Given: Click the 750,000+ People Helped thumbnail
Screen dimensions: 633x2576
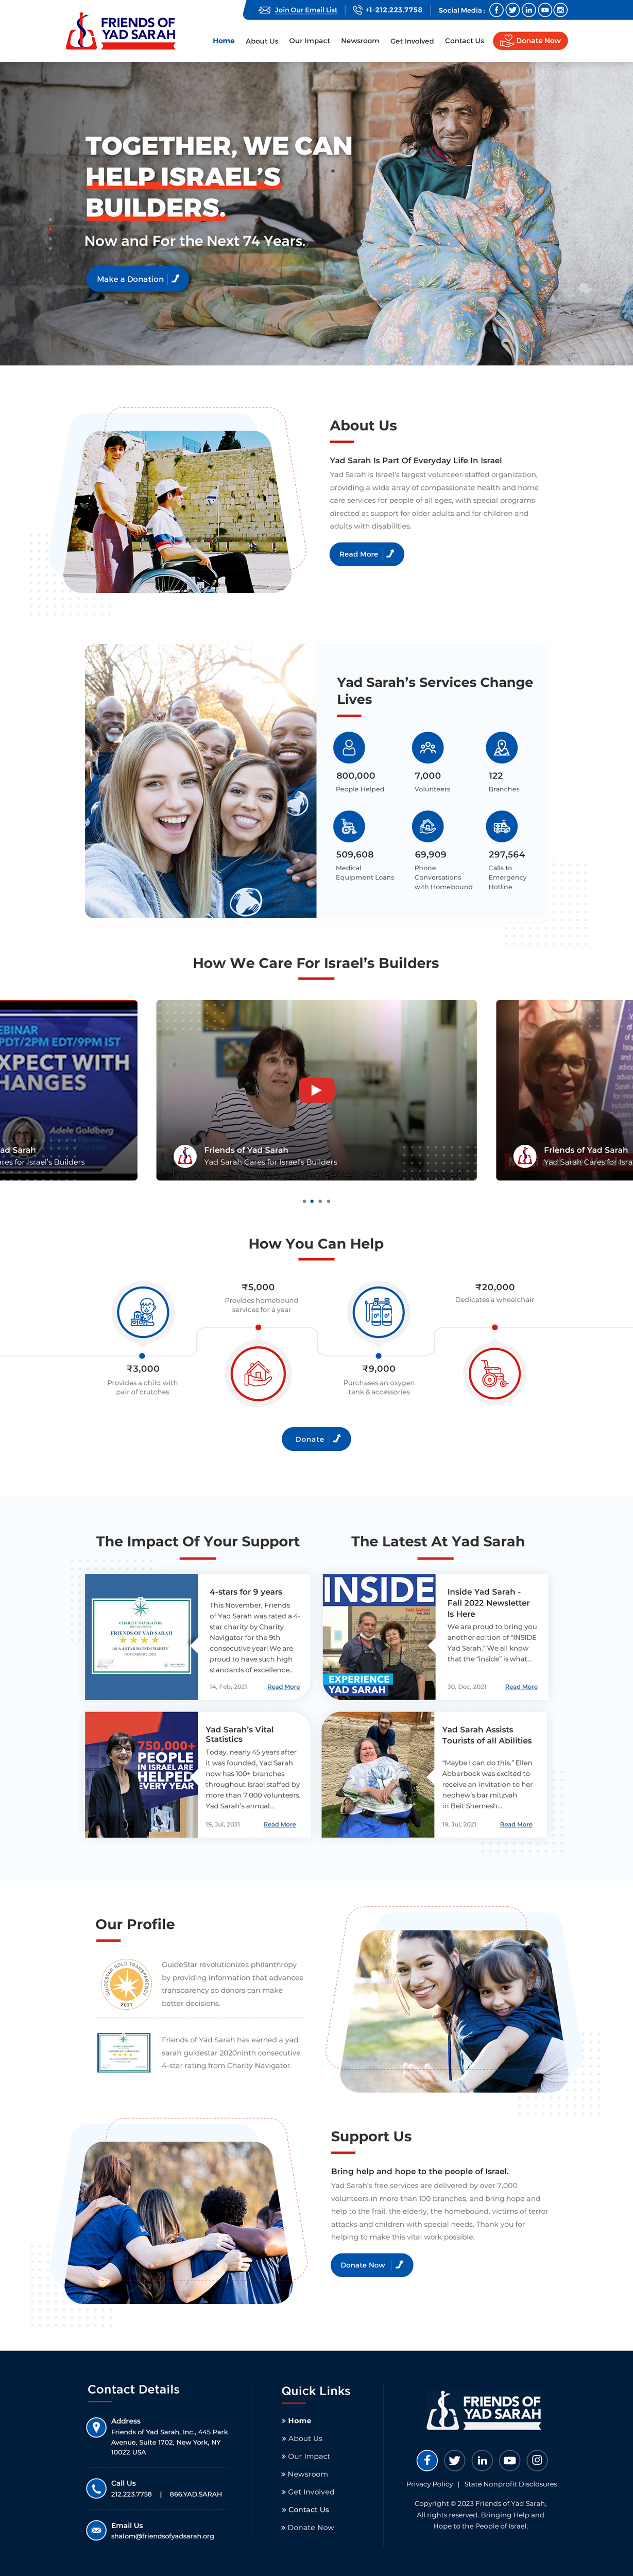Looking at the screenshot, I should pos(141,1775).
